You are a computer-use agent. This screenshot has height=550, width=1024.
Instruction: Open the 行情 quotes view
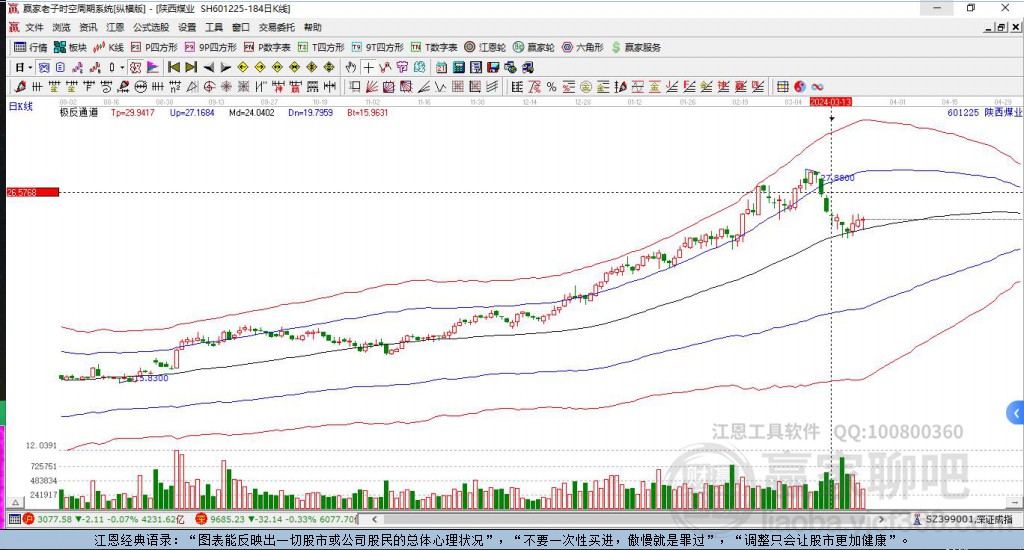click(x=31, y=47)
